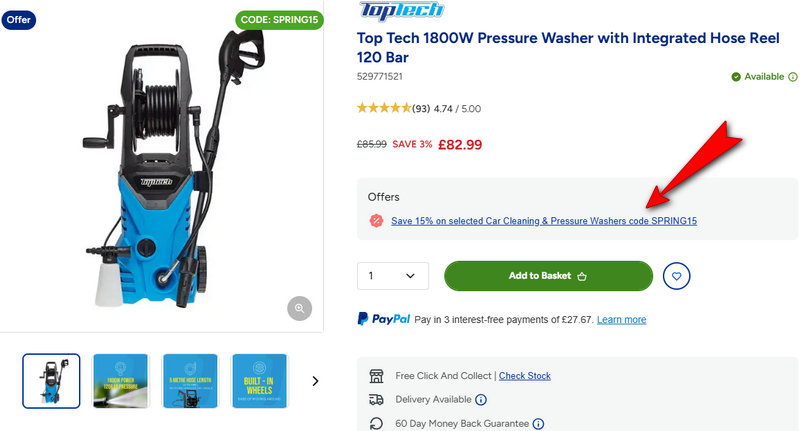Select the second product thumbnail
Viewport: 800px width, 431px height.
pyautogui.click(x=120, y=381)
